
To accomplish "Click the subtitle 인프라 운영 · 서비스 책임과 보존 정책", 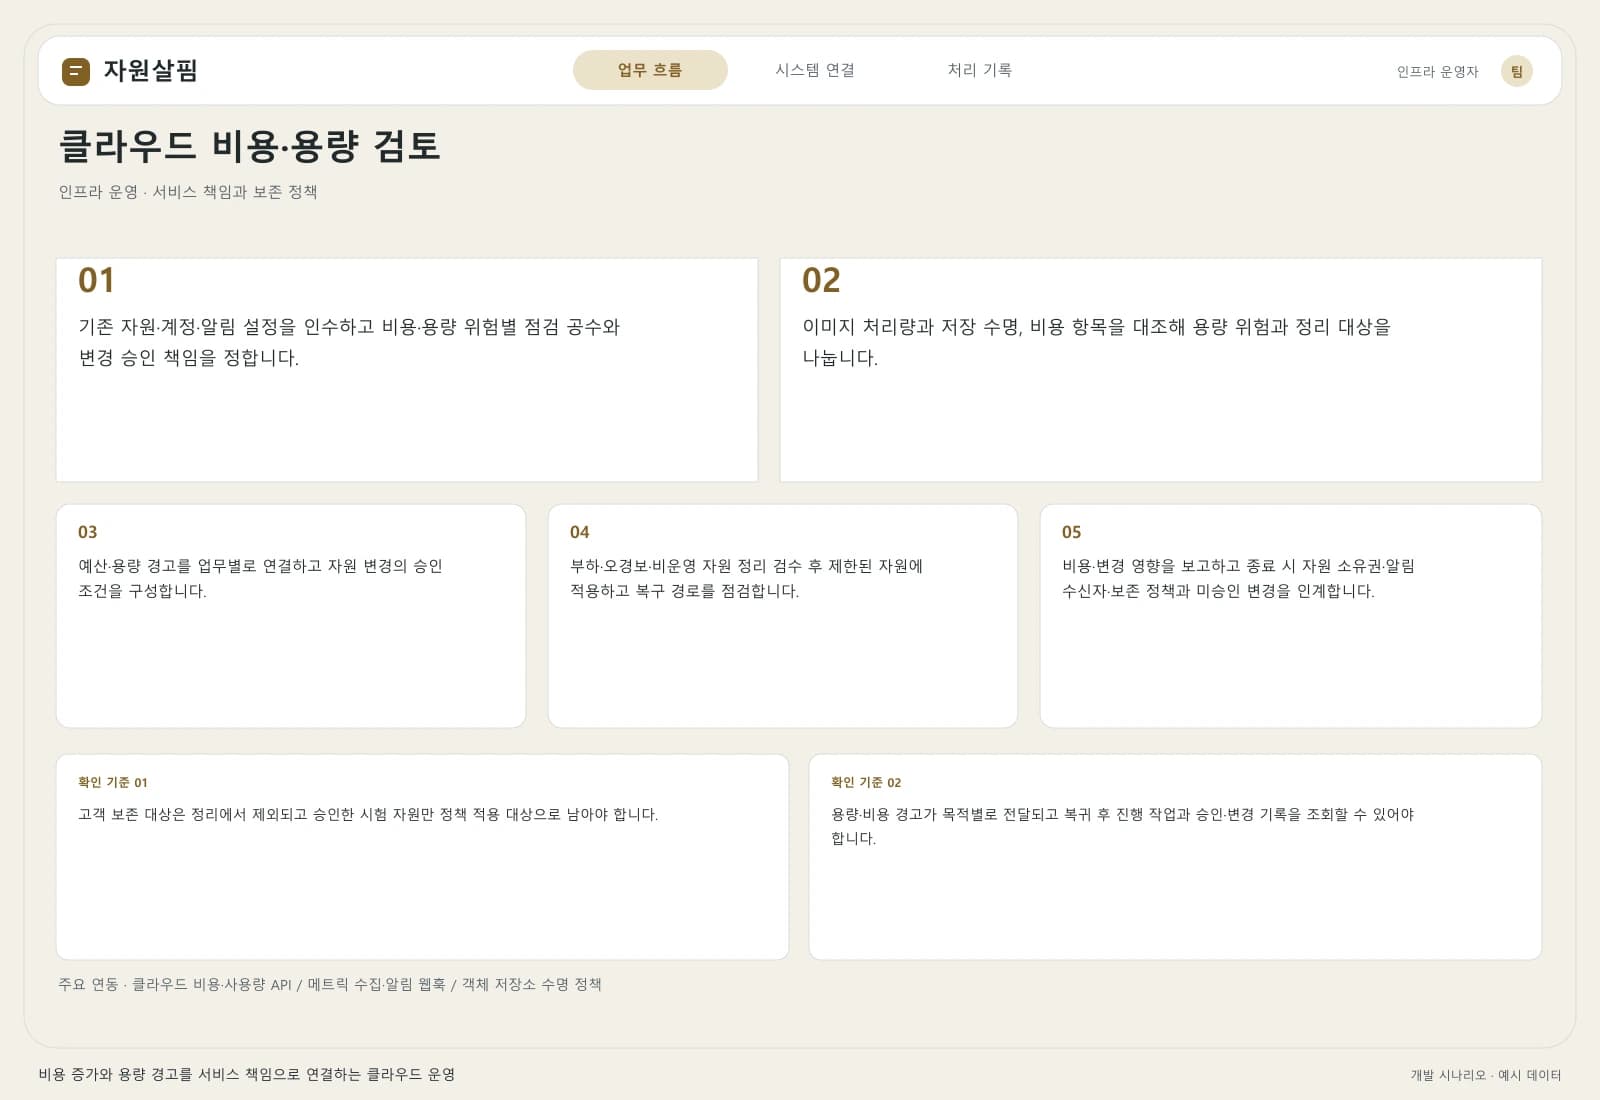I will pos(188,192).
